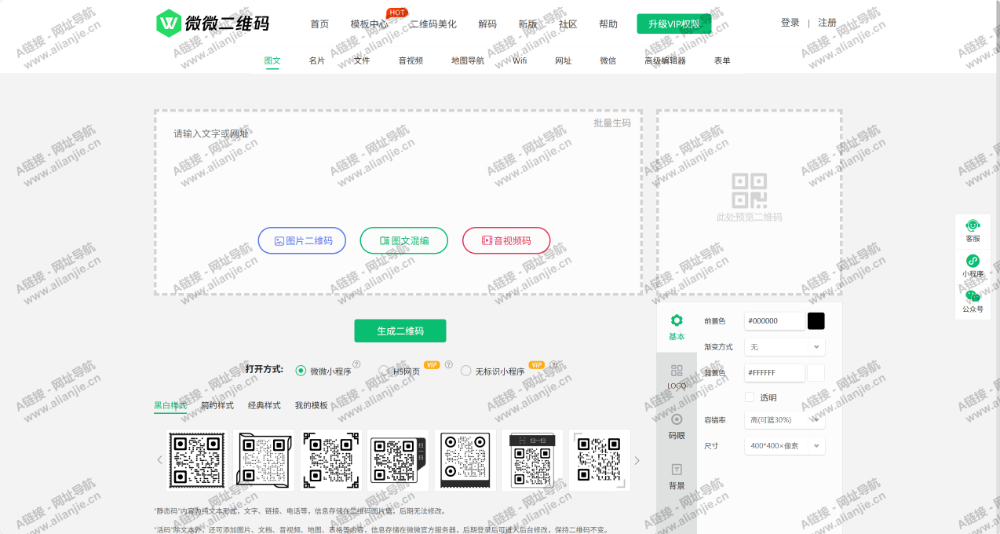
Task: Open the 尺寸 size dropdown
Action: point(784,445)
